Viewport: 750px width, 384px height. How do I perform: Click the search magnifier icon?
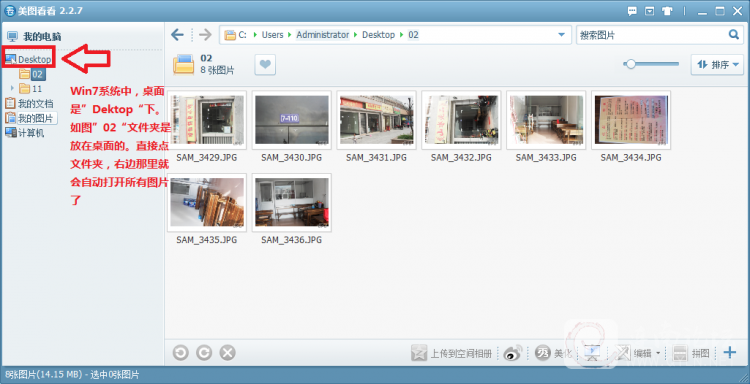coord(733,34)
